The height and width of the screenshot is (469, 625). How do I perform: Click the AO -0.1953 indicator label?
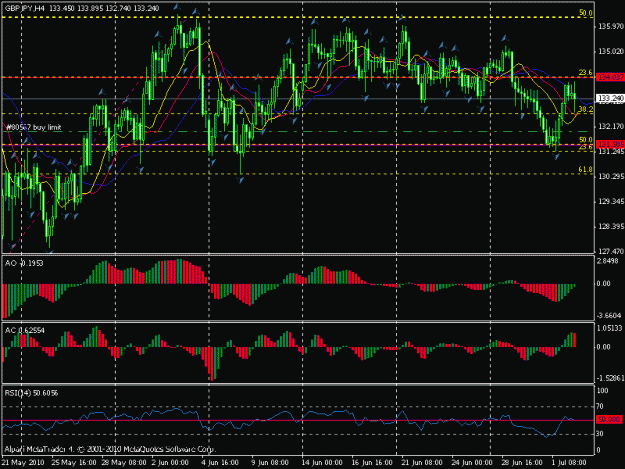(x=24, y=263)
